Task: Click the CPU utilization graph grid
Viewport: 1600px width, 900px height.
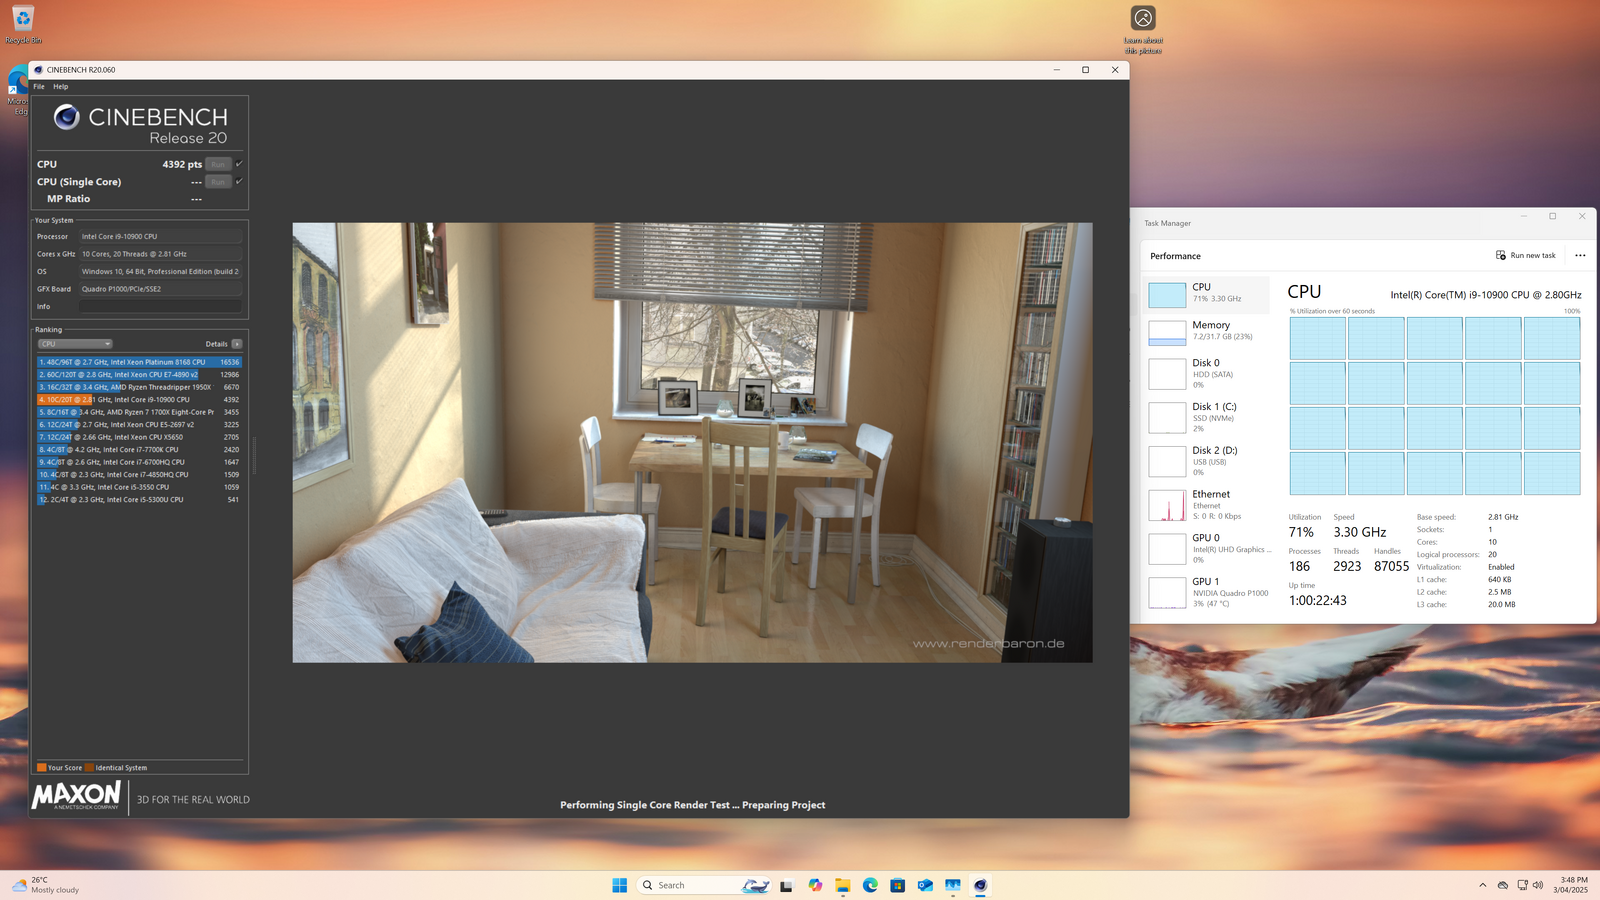Action: pos(1435,406)
